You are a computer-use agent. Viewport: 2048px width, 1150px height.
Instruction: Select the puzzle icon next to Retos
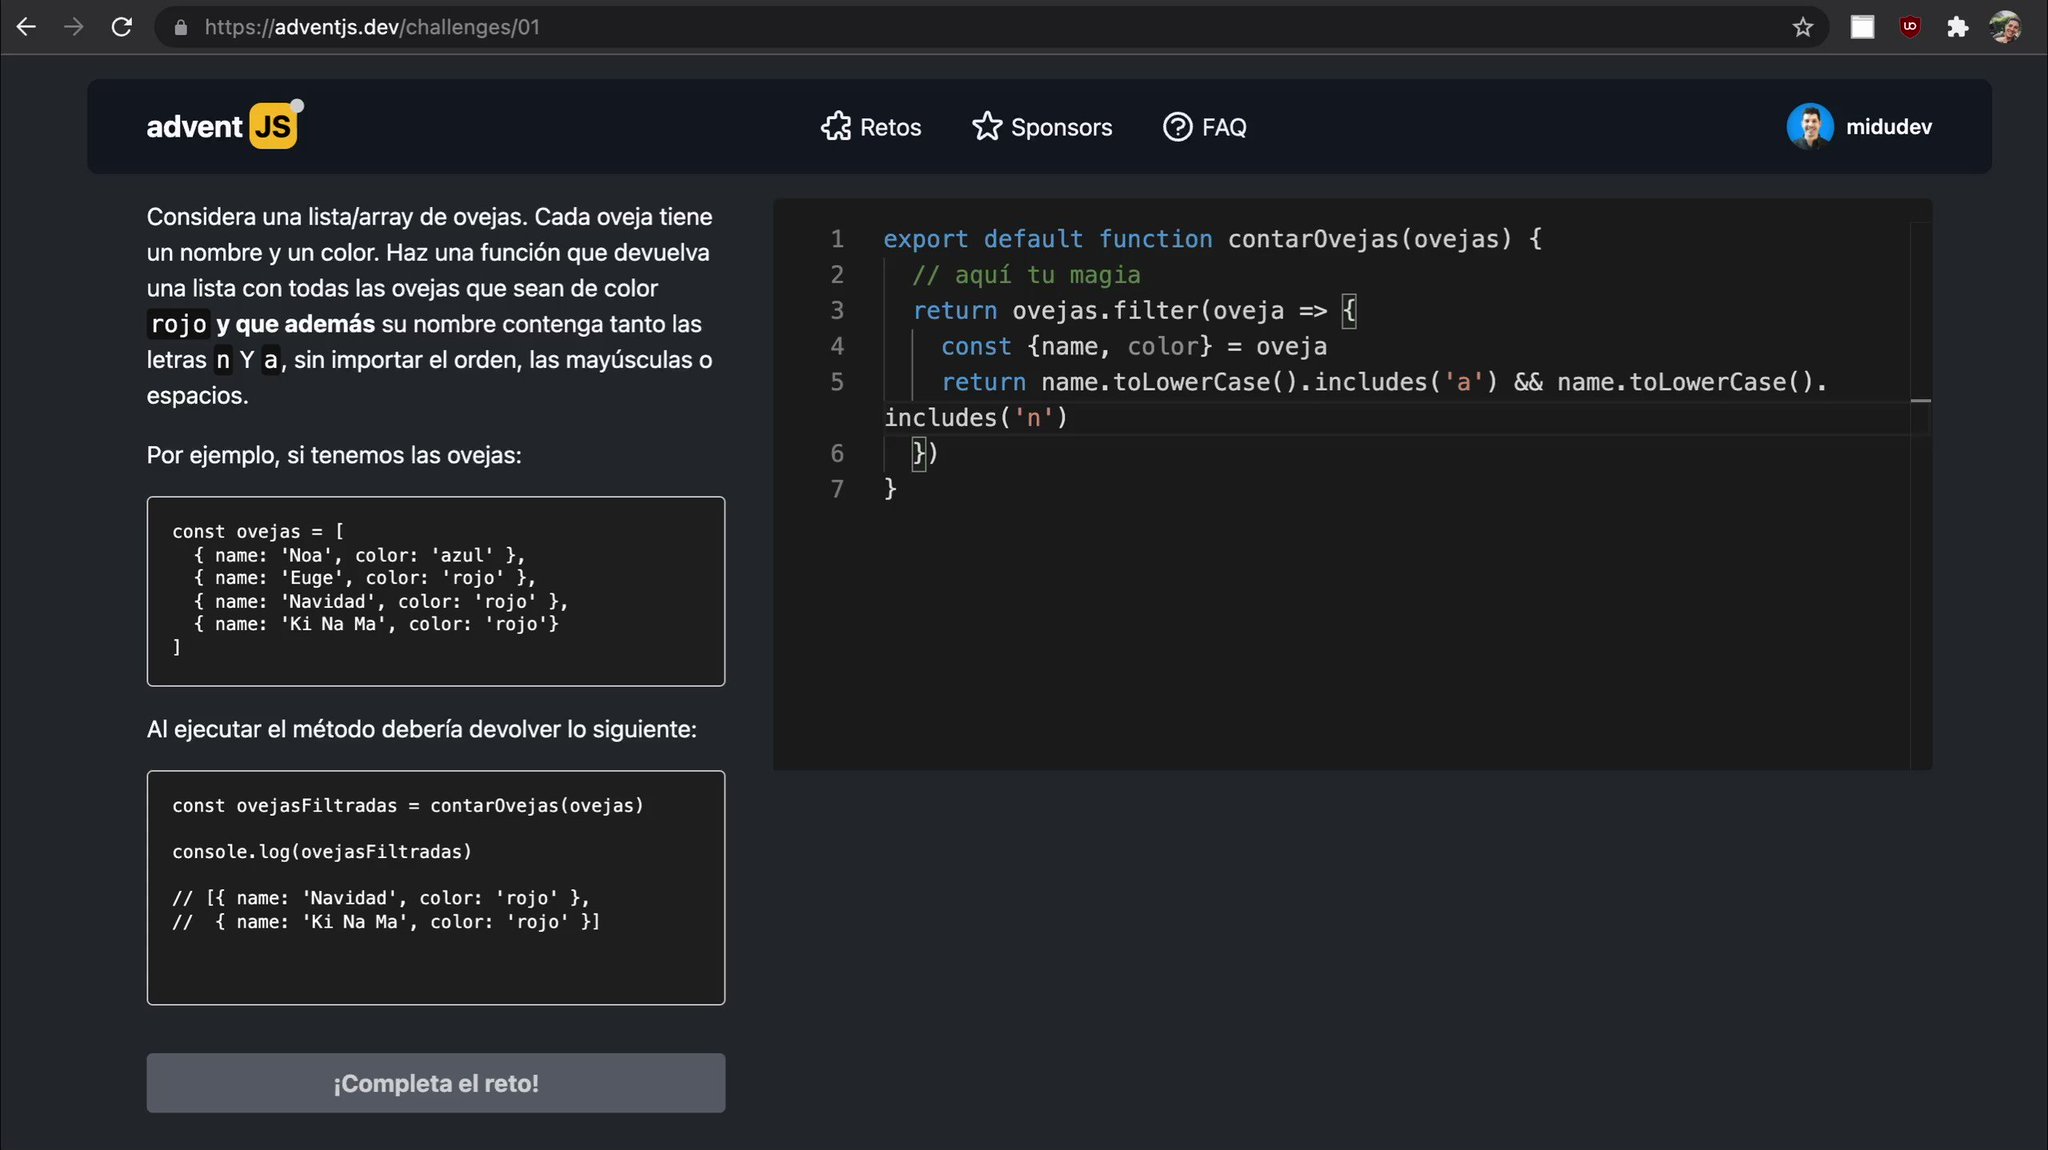(x=838, y=127)
